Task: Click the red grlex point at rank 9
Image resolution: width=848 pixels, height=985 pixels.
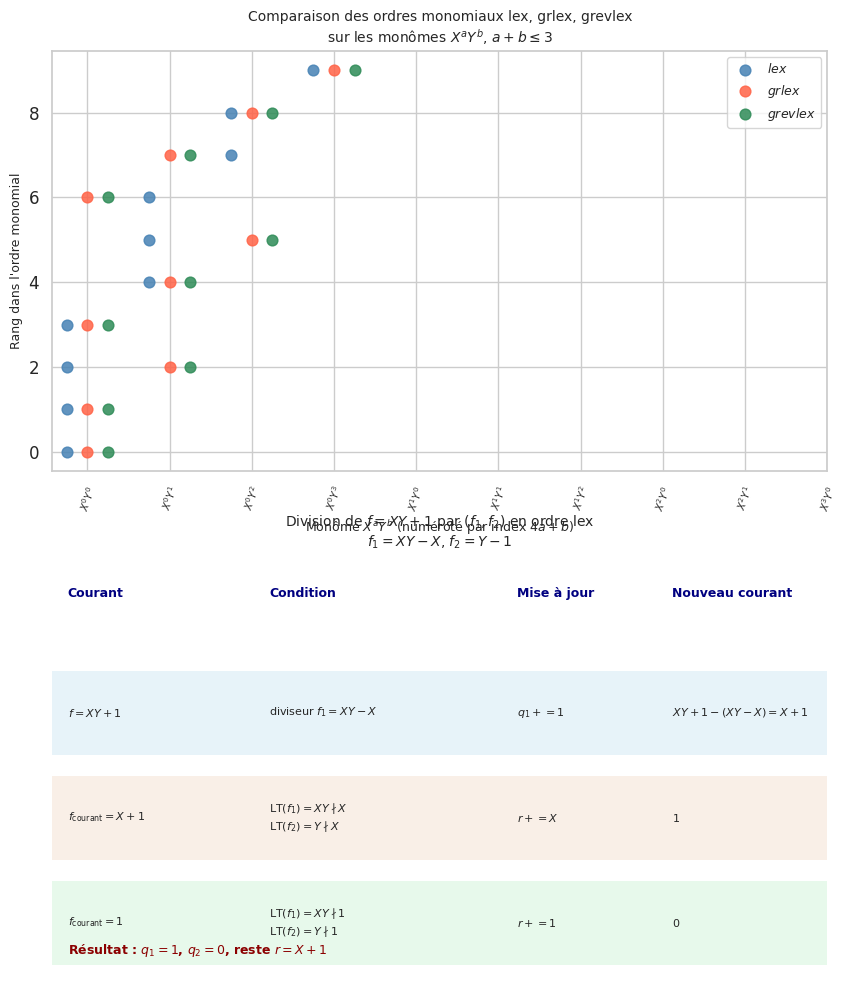Action: pos(334,70)
